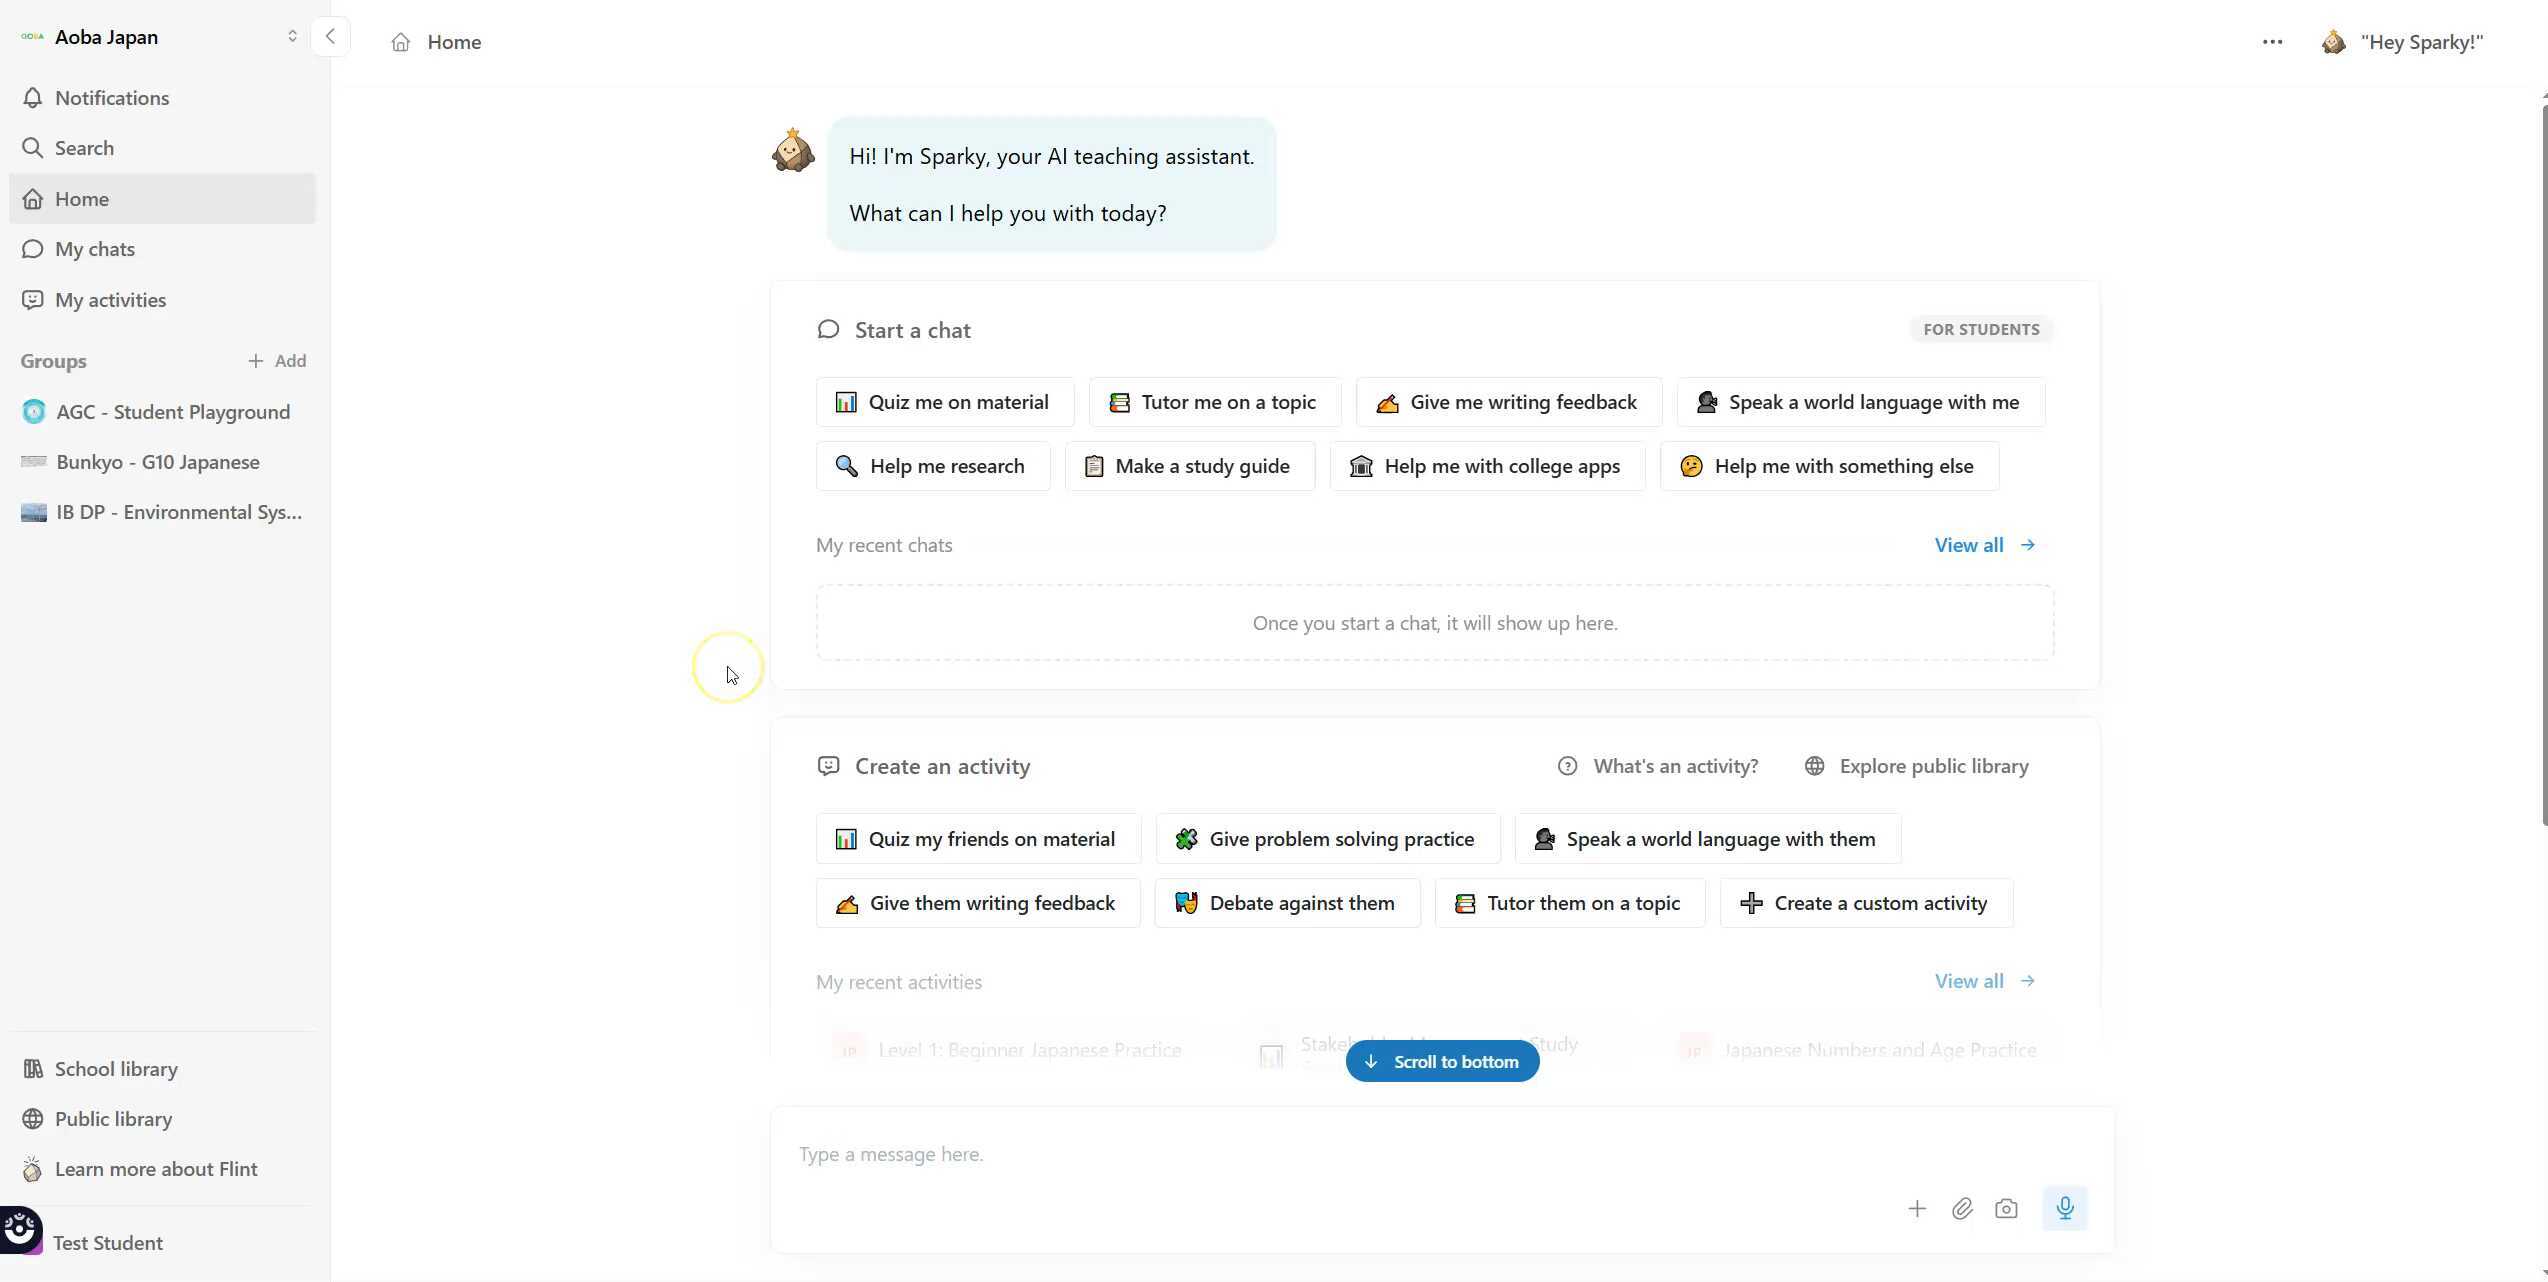
Task: Click the accessibility widget icon bottom-left
Action: tap(20, 1228)
